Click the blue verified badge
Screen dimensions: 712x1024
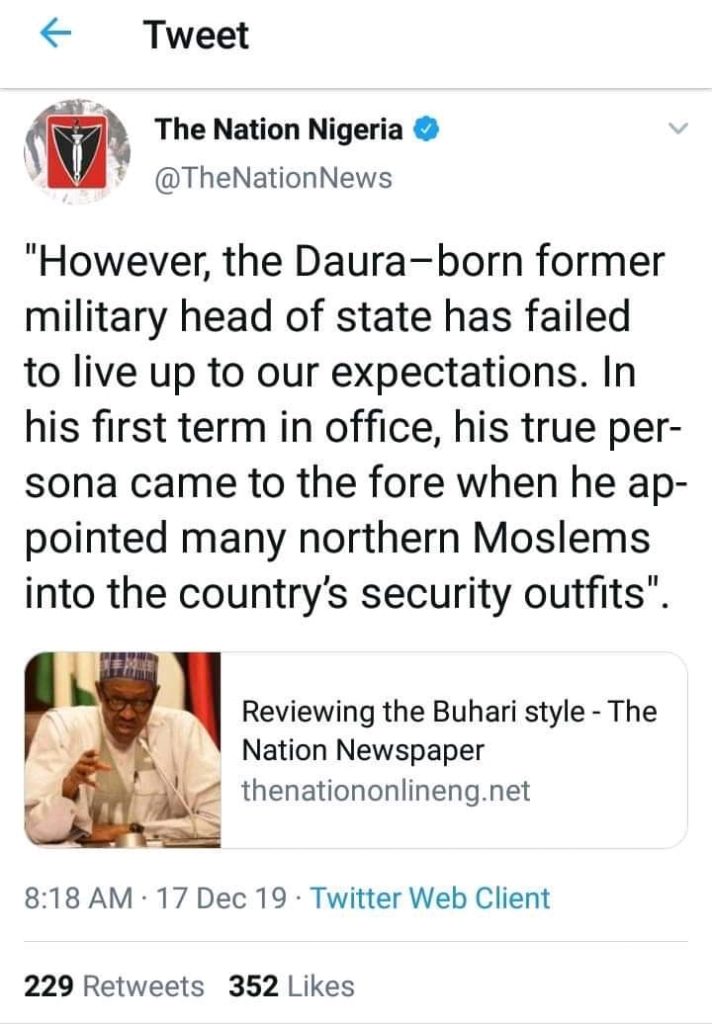[x=426, y=130]
